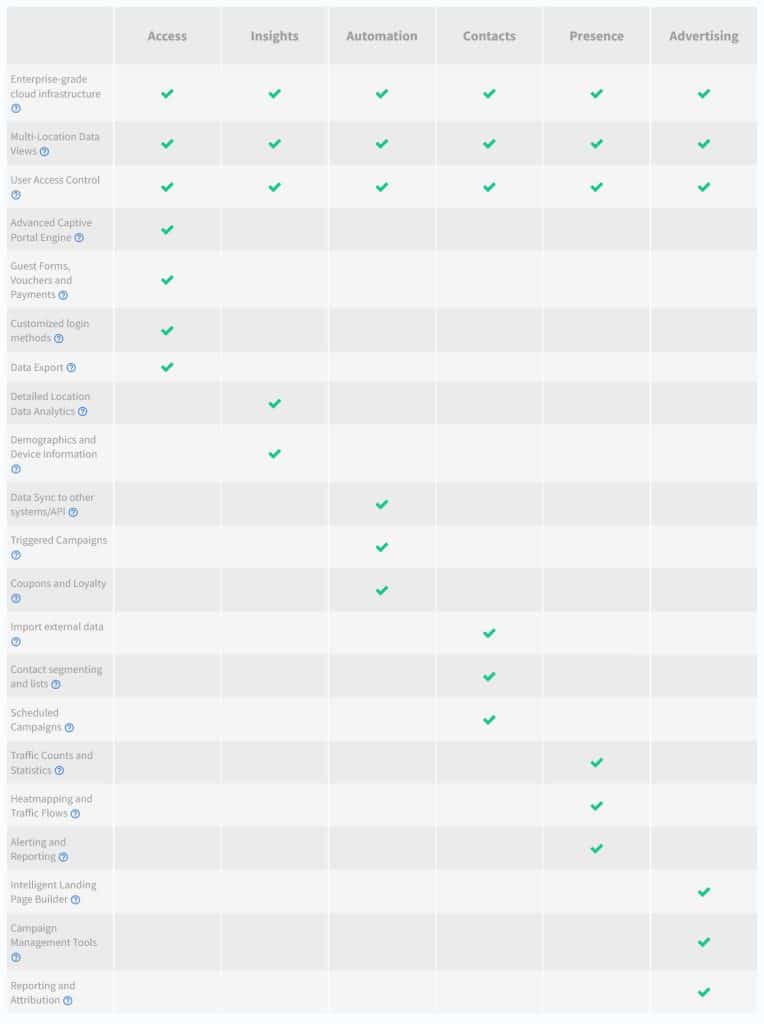Screen dimensions: 764x1024
Task: Show help for Advanced Captive Portal Engine
Action: [x=79, y=238]
